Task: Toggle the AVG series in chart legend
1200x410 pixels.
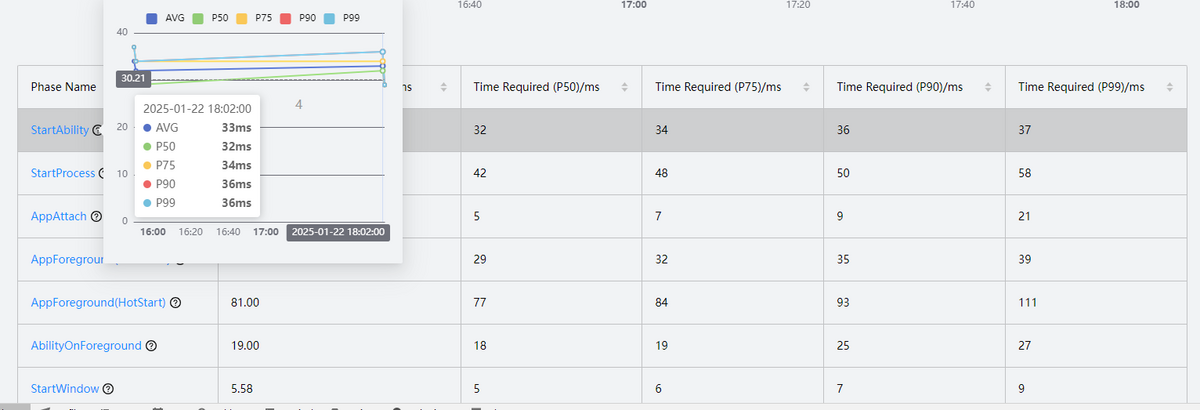Action: point(165,18)
